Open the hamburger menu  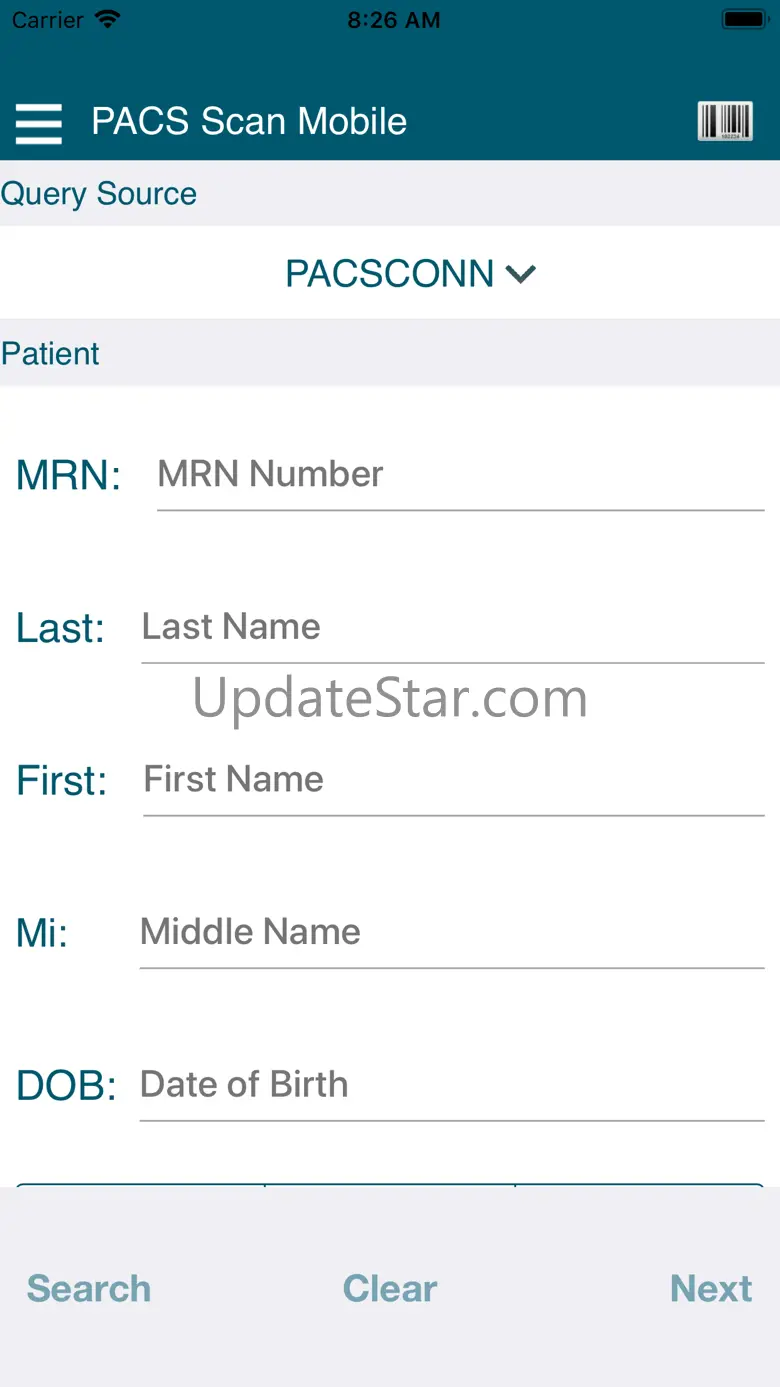[38, 124]
